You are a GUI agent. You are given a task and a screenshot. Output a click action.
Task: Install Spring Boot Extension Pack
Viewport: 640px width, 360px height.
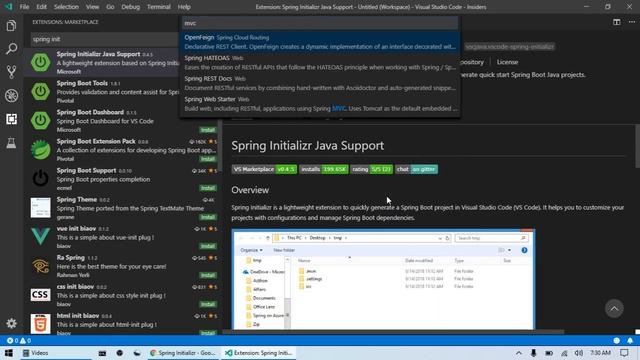click(208, 159)
